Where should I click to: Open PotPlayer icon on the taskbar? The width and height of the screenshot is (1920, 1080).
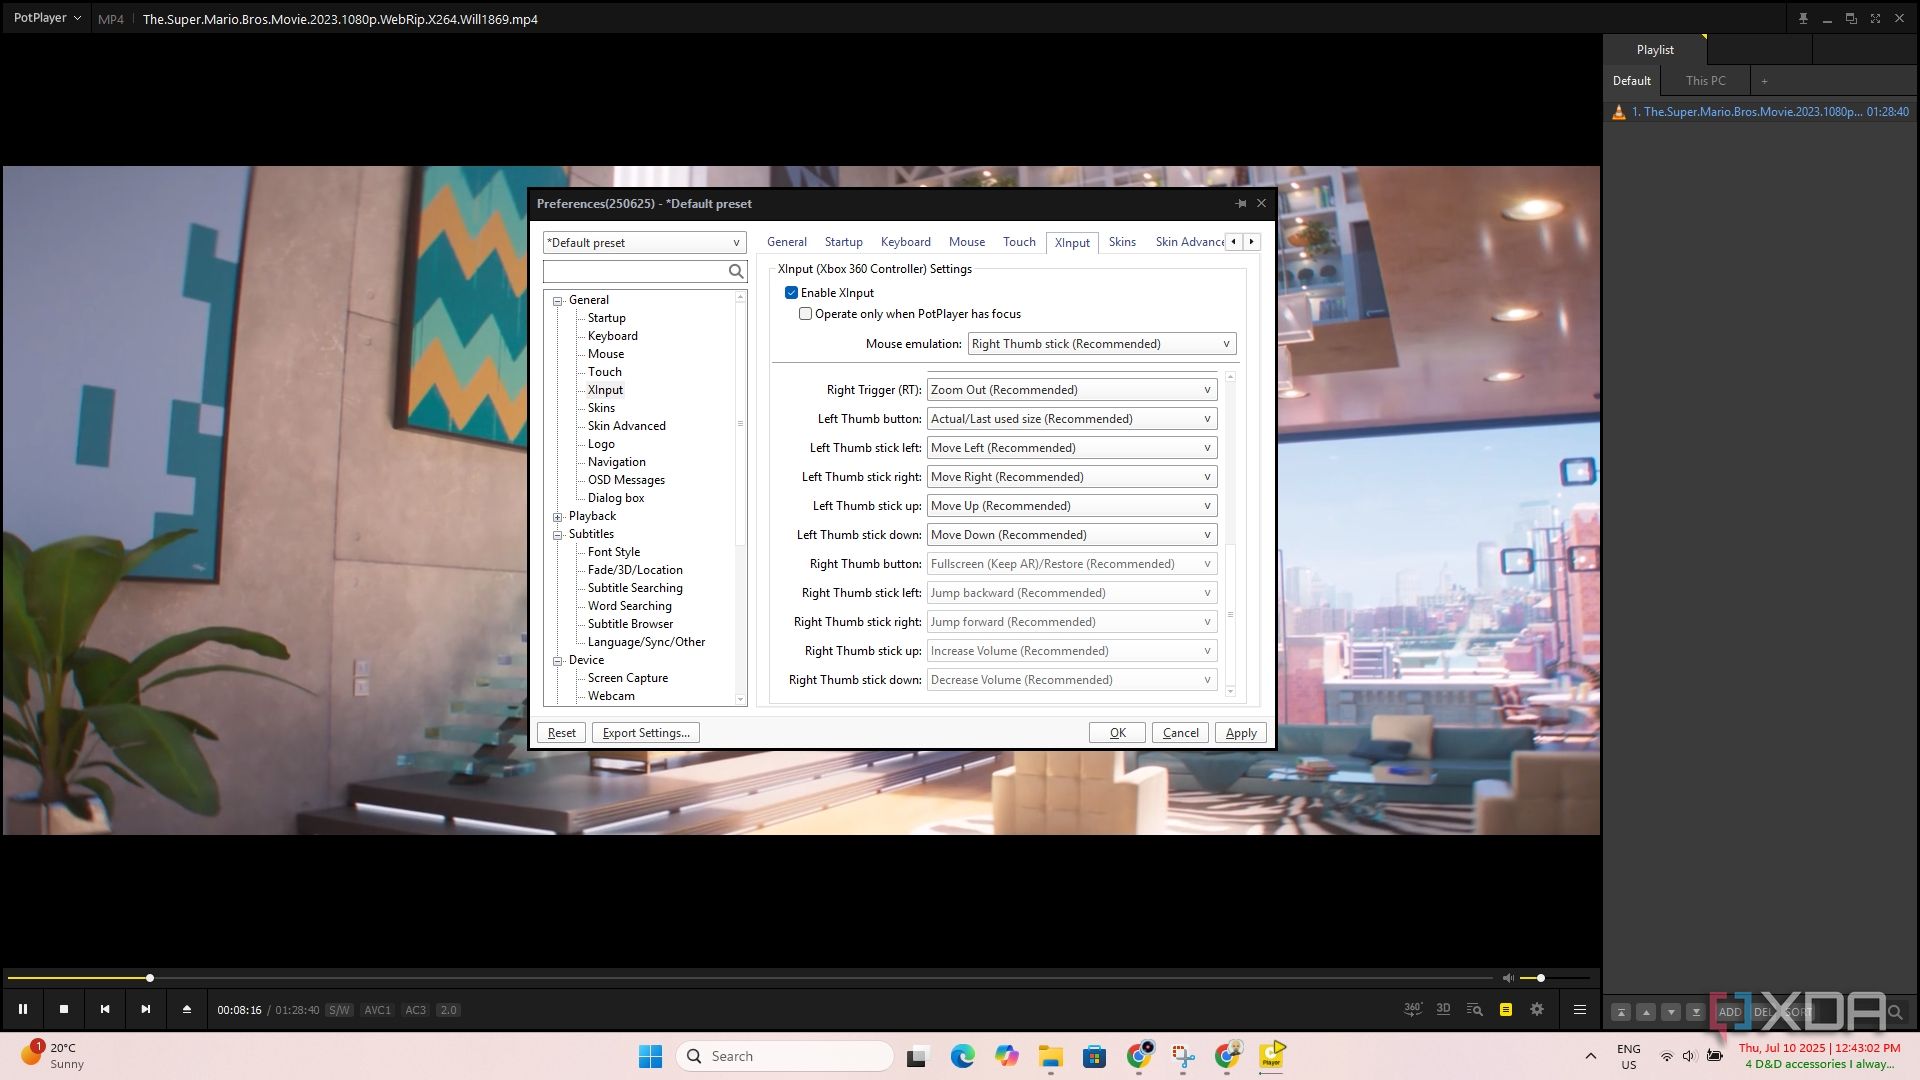click(x=1272, y=1056)
